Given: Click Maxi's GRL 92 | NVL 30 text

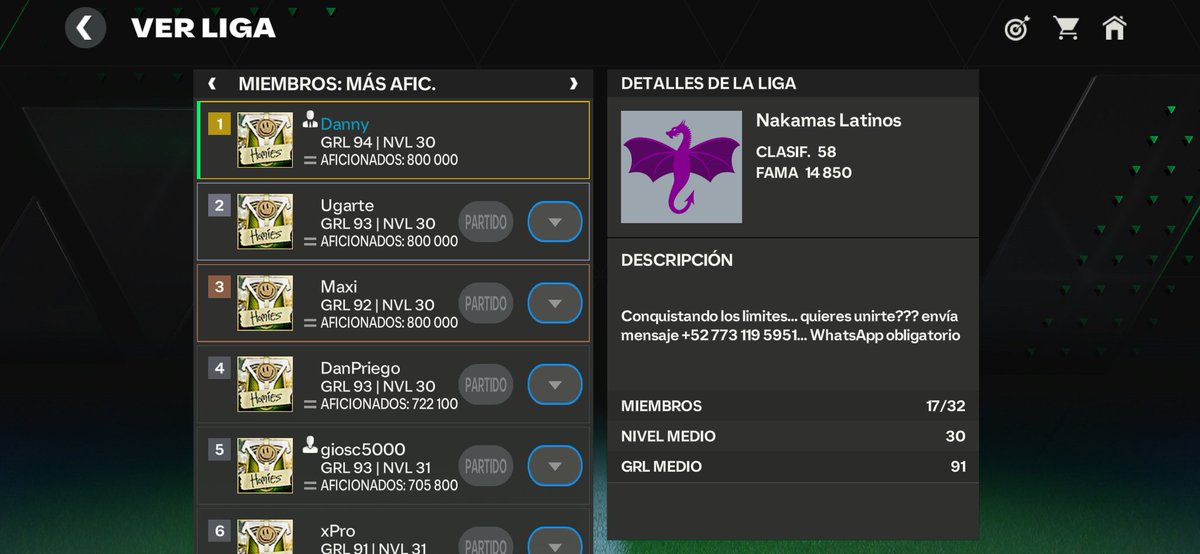Looking at the screenshot, I should click(x=378, y=305).
